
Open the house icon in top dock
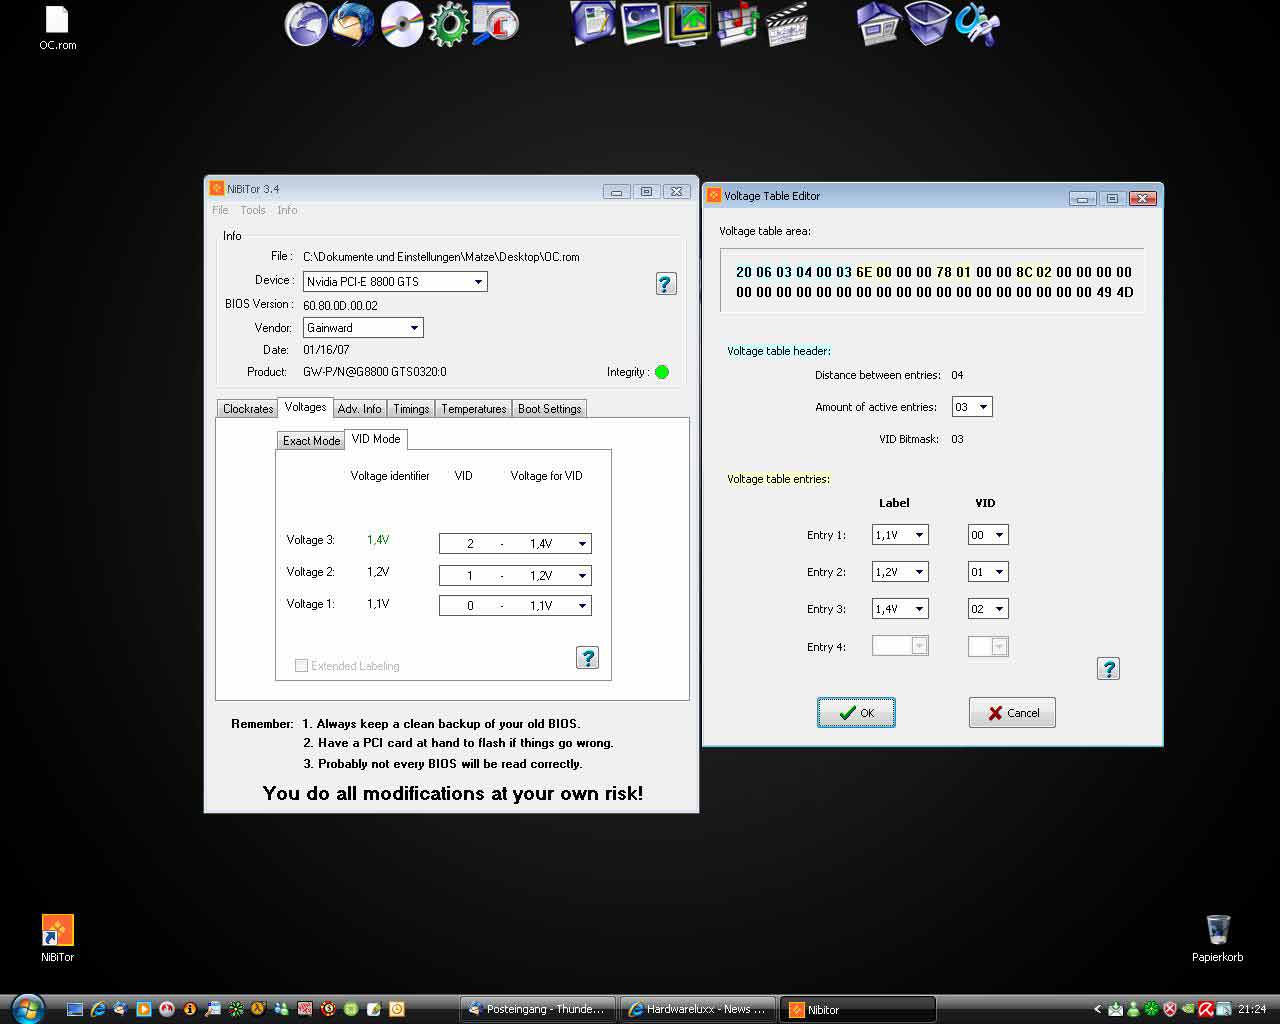click(879, 24)
